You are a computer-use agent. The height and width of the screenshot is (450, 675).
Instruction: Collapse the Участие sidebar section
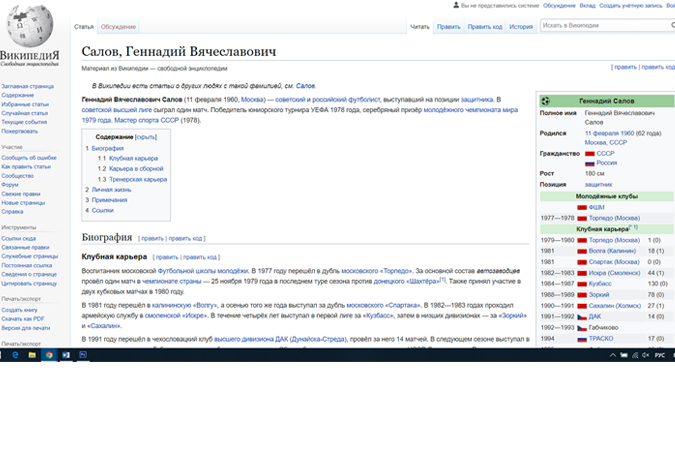(12, 146)
